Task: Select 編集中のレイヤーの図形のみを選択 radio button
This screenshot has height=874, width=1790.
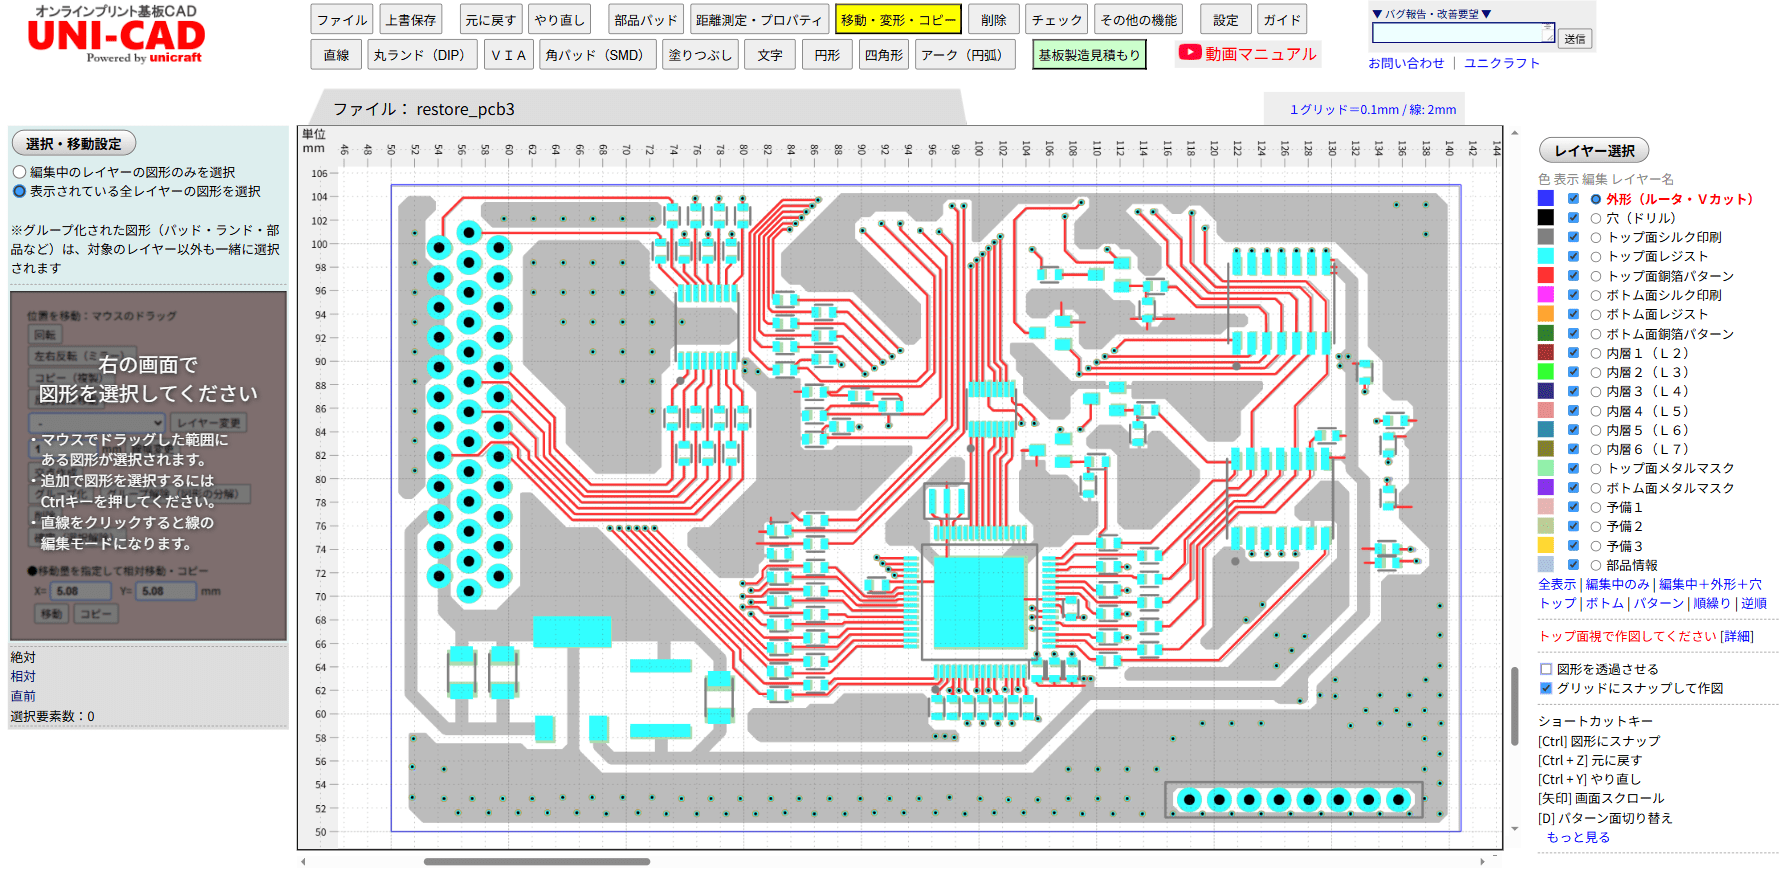Action: click(19, 172)
